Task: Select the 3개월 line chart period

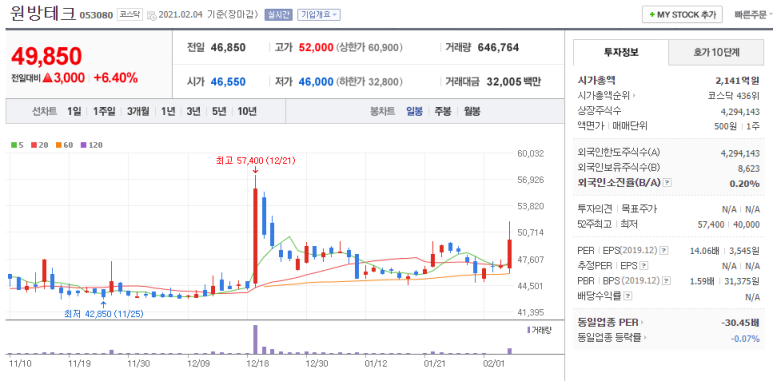Action: pos(138,111)
